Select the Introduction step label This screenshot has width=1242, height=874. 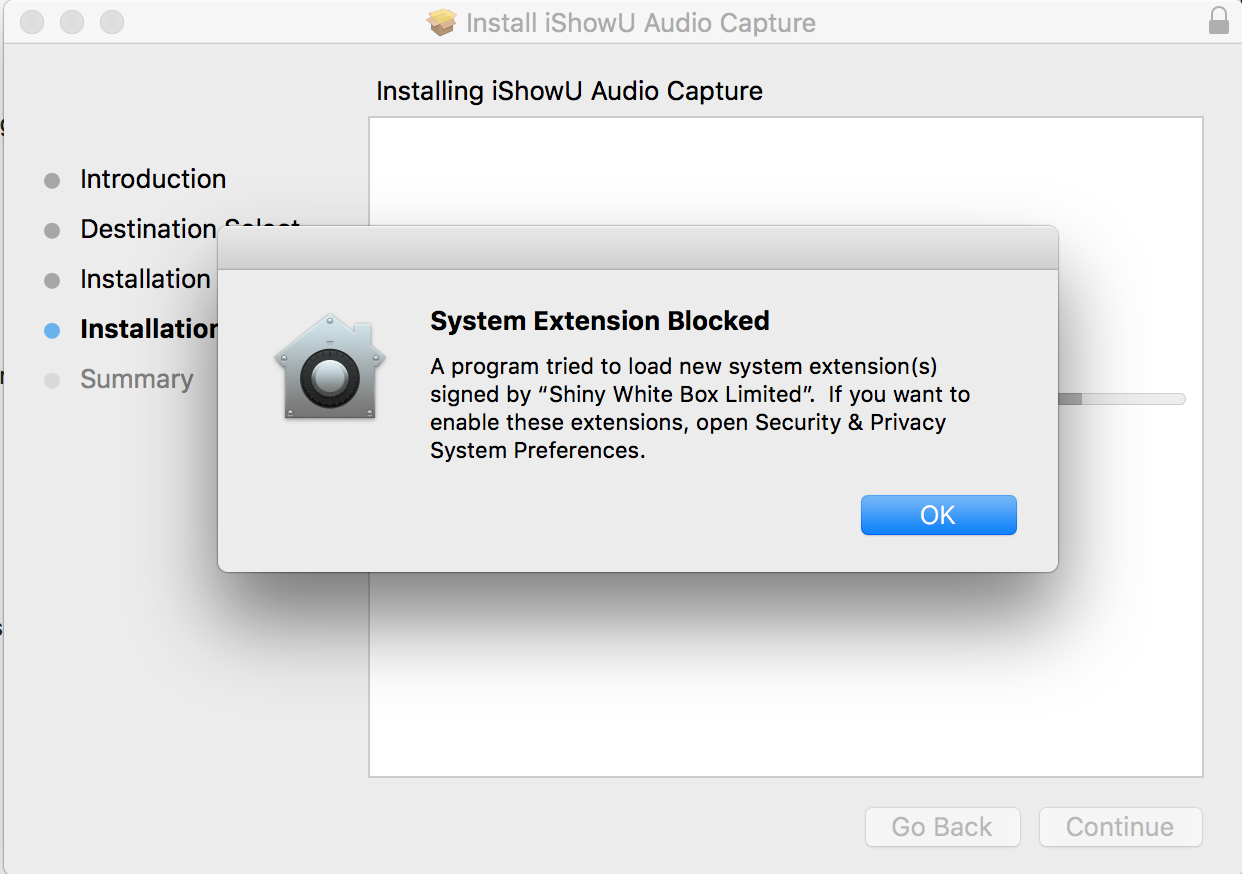[153, 179]
